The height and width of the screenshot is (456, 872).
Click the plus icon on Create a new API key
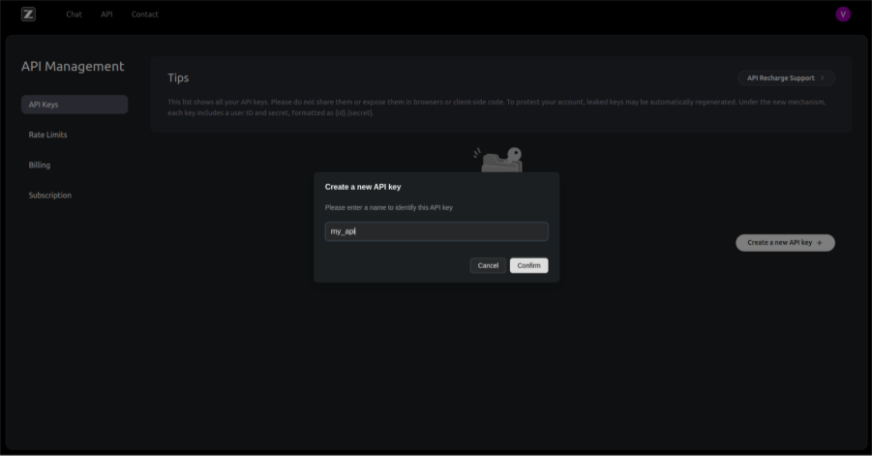pos(820,243)
